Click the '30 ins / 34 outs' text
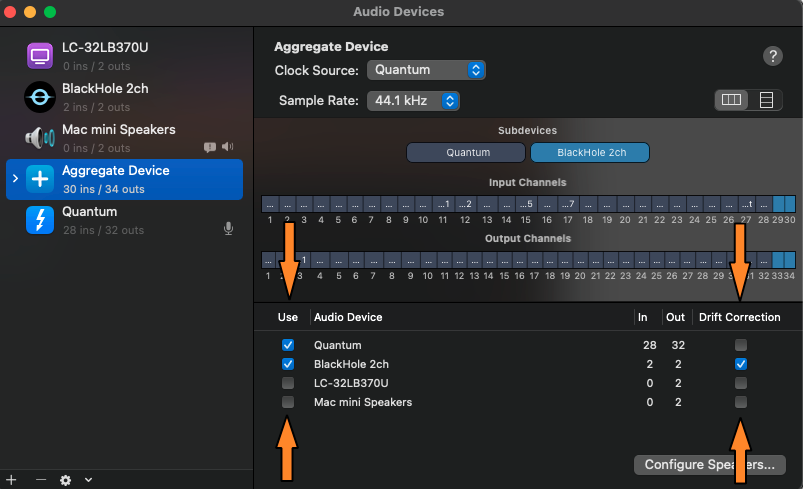 pos(103,189)
